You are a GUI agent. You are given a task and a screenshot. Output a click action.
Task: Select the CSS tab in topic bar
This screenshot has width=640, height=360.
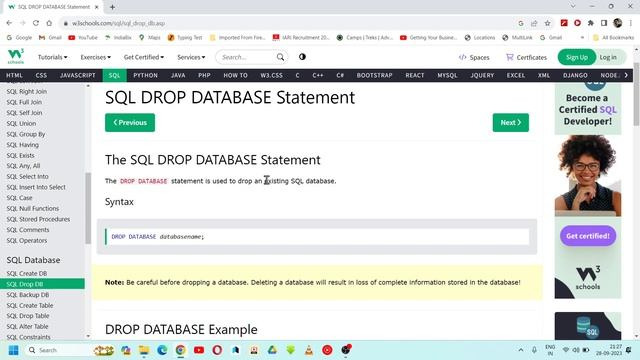tap(41, 76)
